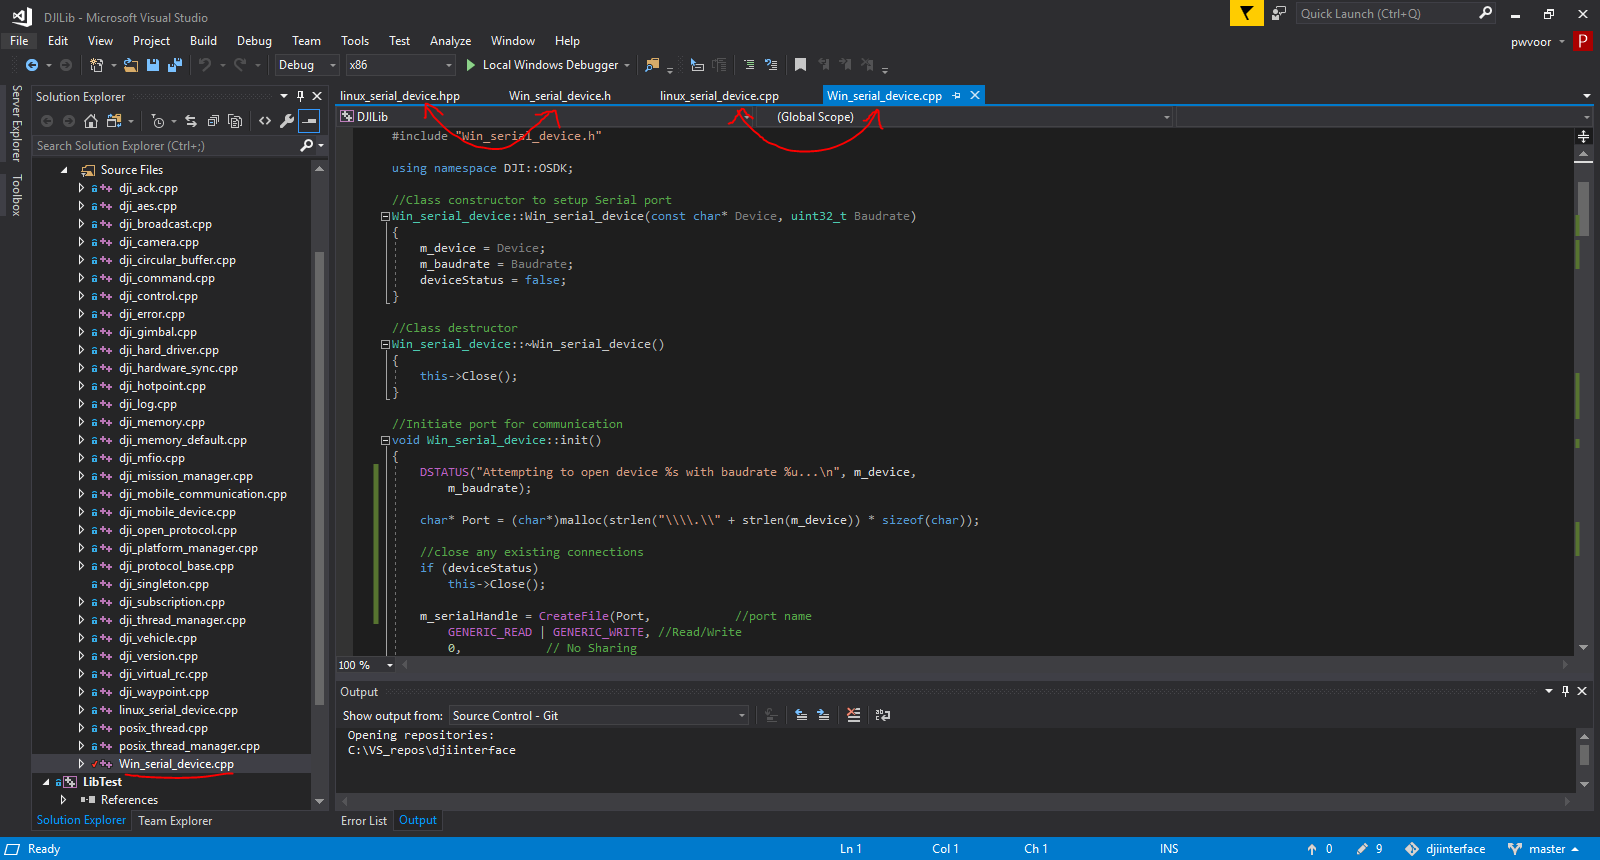This screenshot has height=860, width=1600.
Task: Click the bookmark toolbar icon
Action: click(800, 65)
